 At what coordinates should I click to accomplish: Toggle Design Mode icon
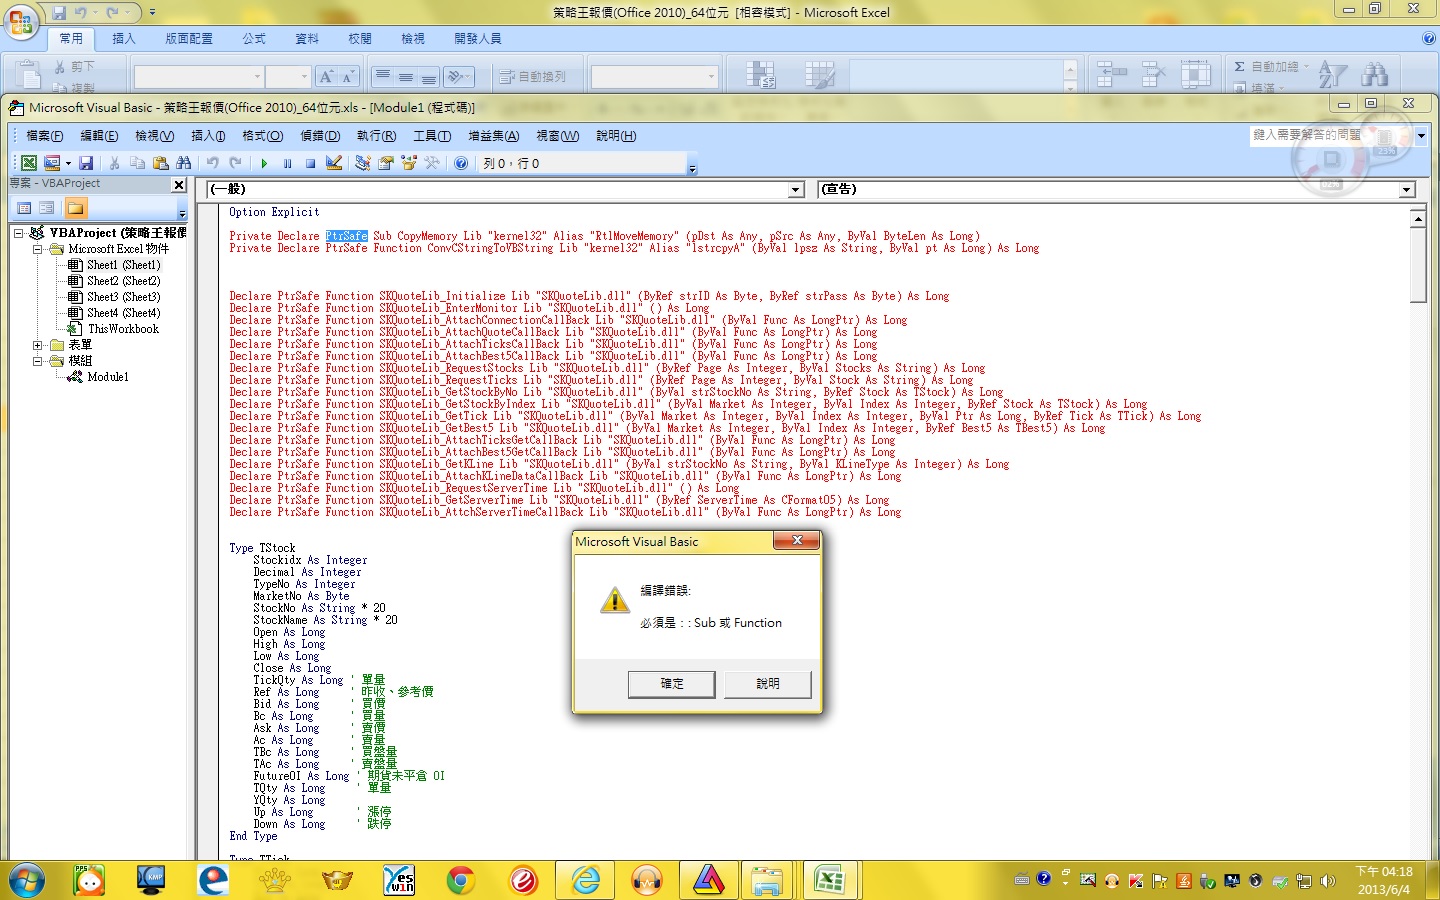click(334, 163)
